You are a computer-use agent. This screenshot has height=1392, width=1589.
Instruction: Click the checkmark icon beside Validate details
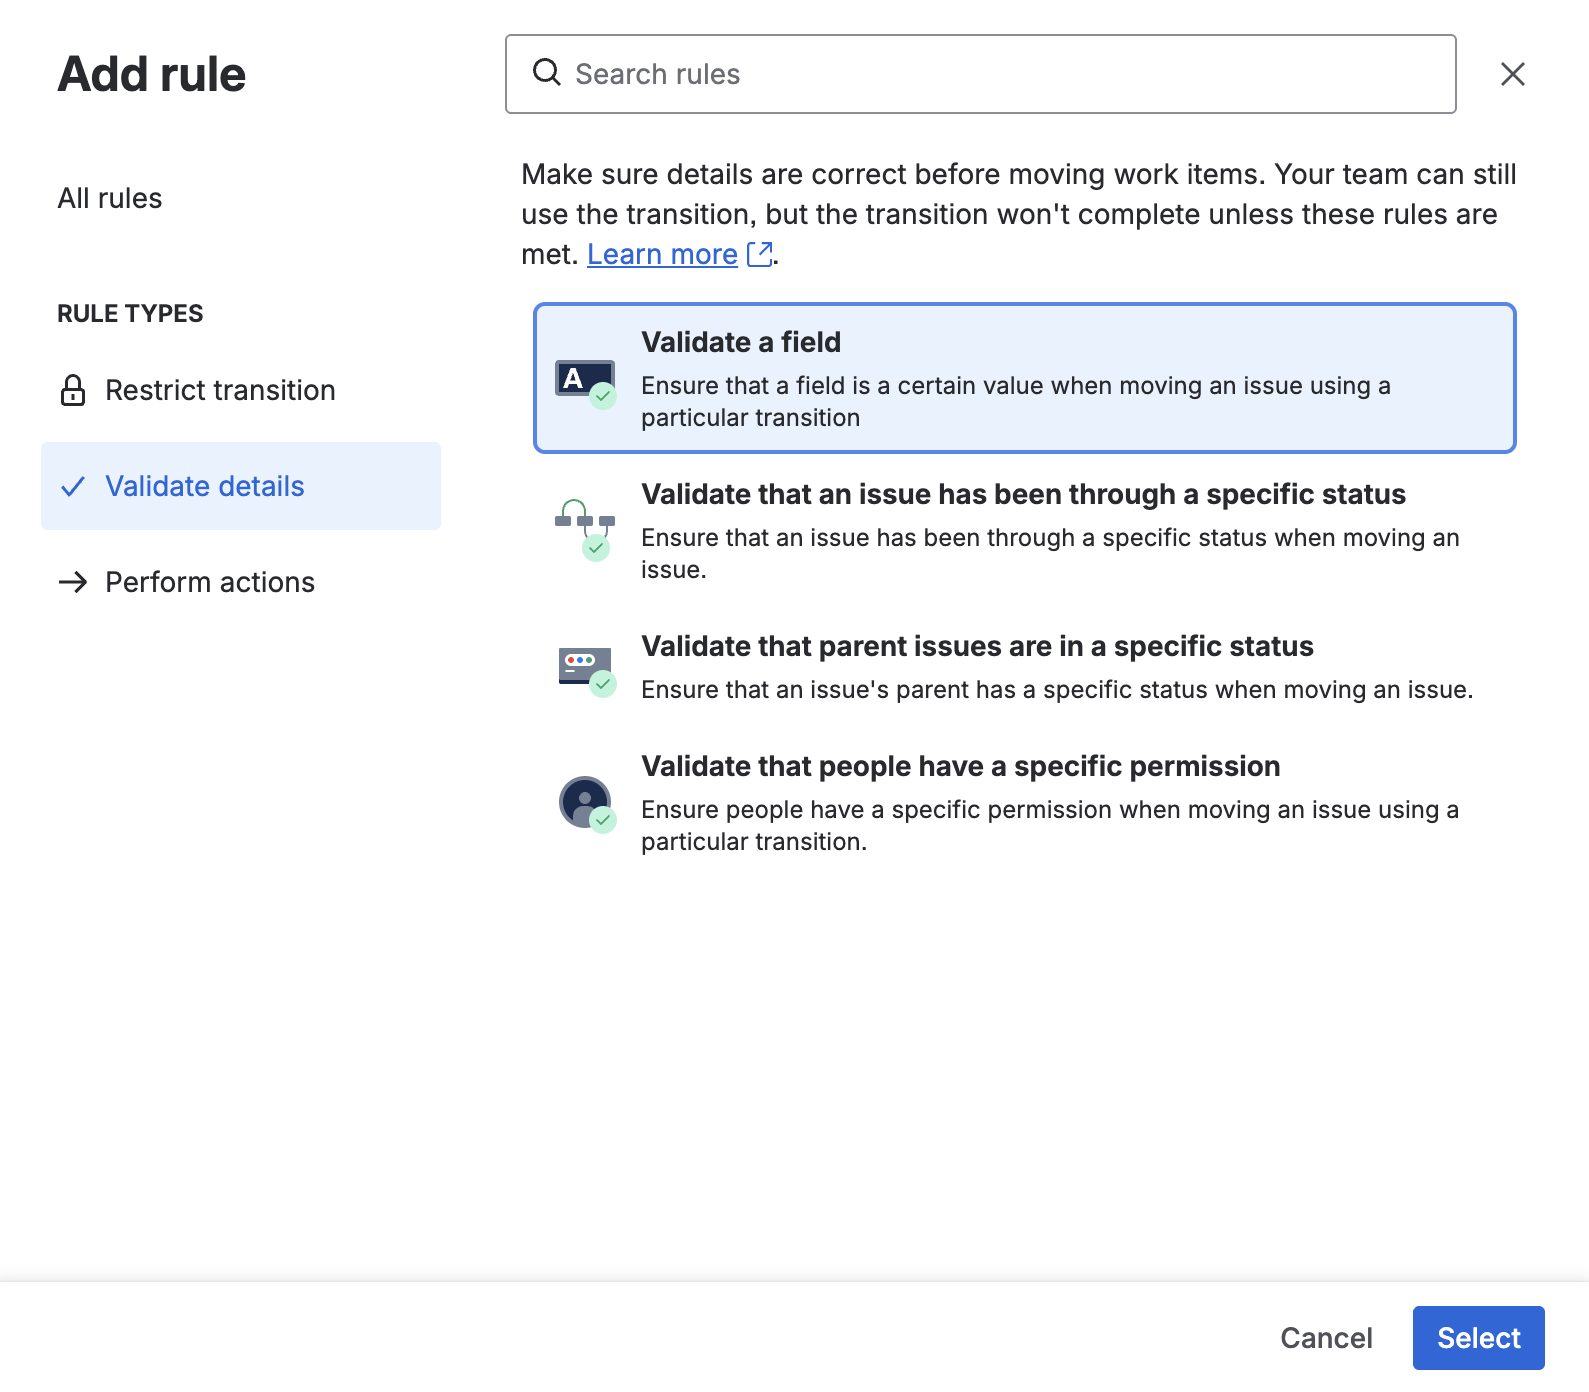pos(73,487)
